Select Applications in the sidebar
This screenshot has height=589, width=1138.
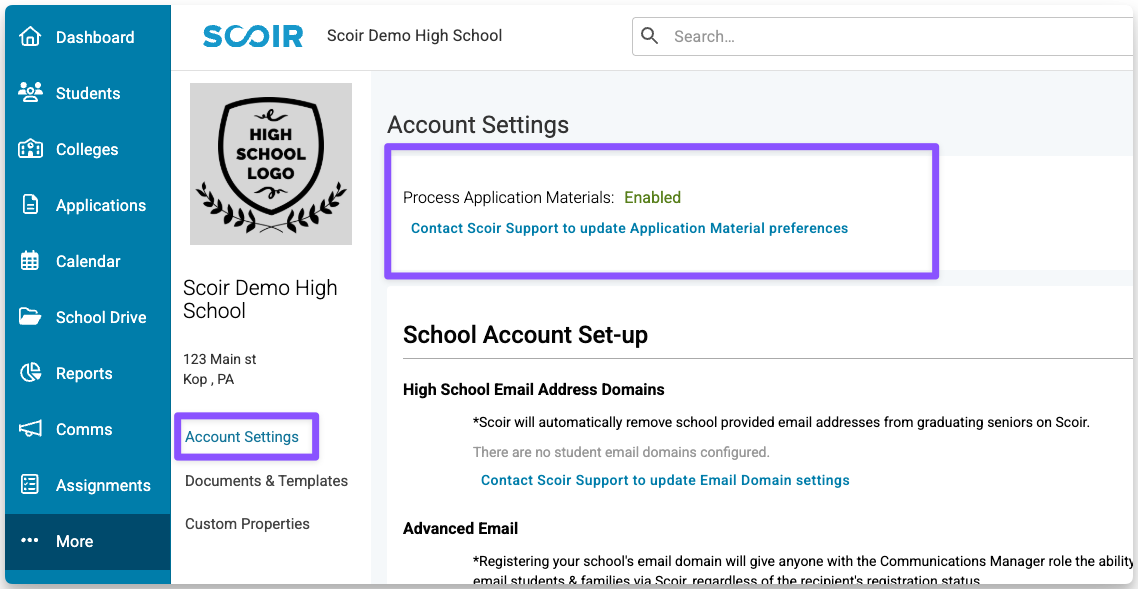coord(88,205)
